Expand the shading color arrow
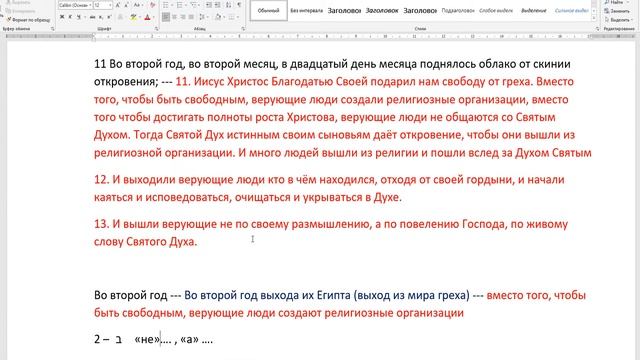 [x=224, y=17]
